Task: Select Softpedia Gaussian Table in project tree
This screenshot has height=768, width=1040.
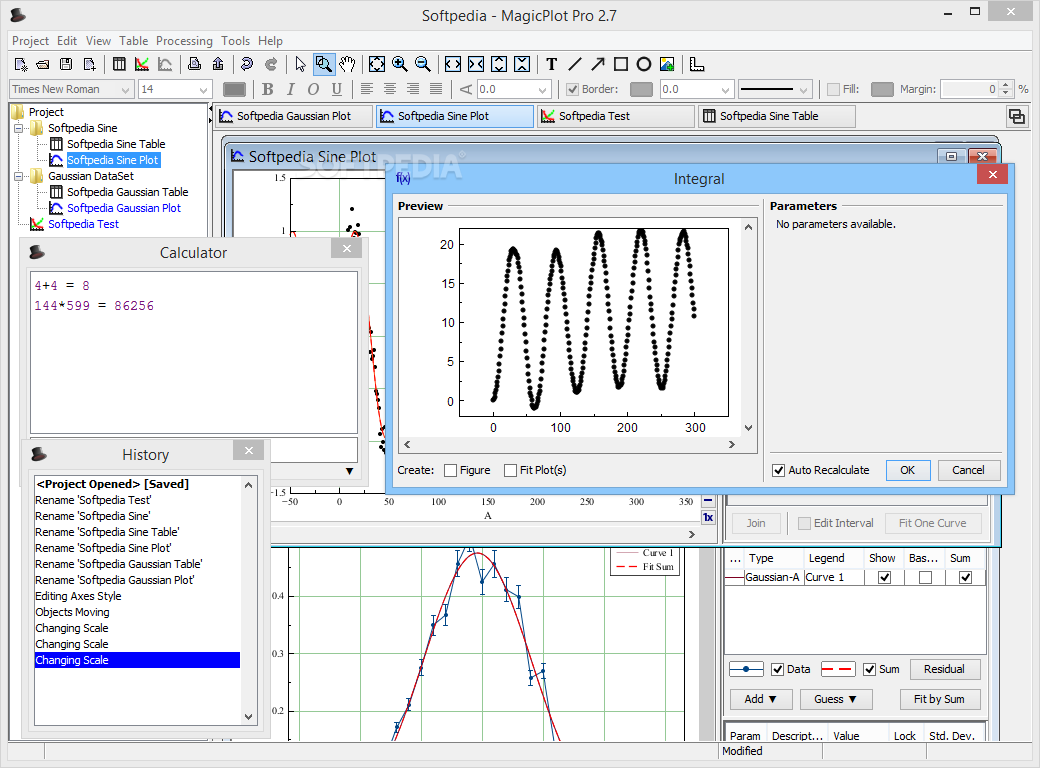Action: click(x=127, y=192)
